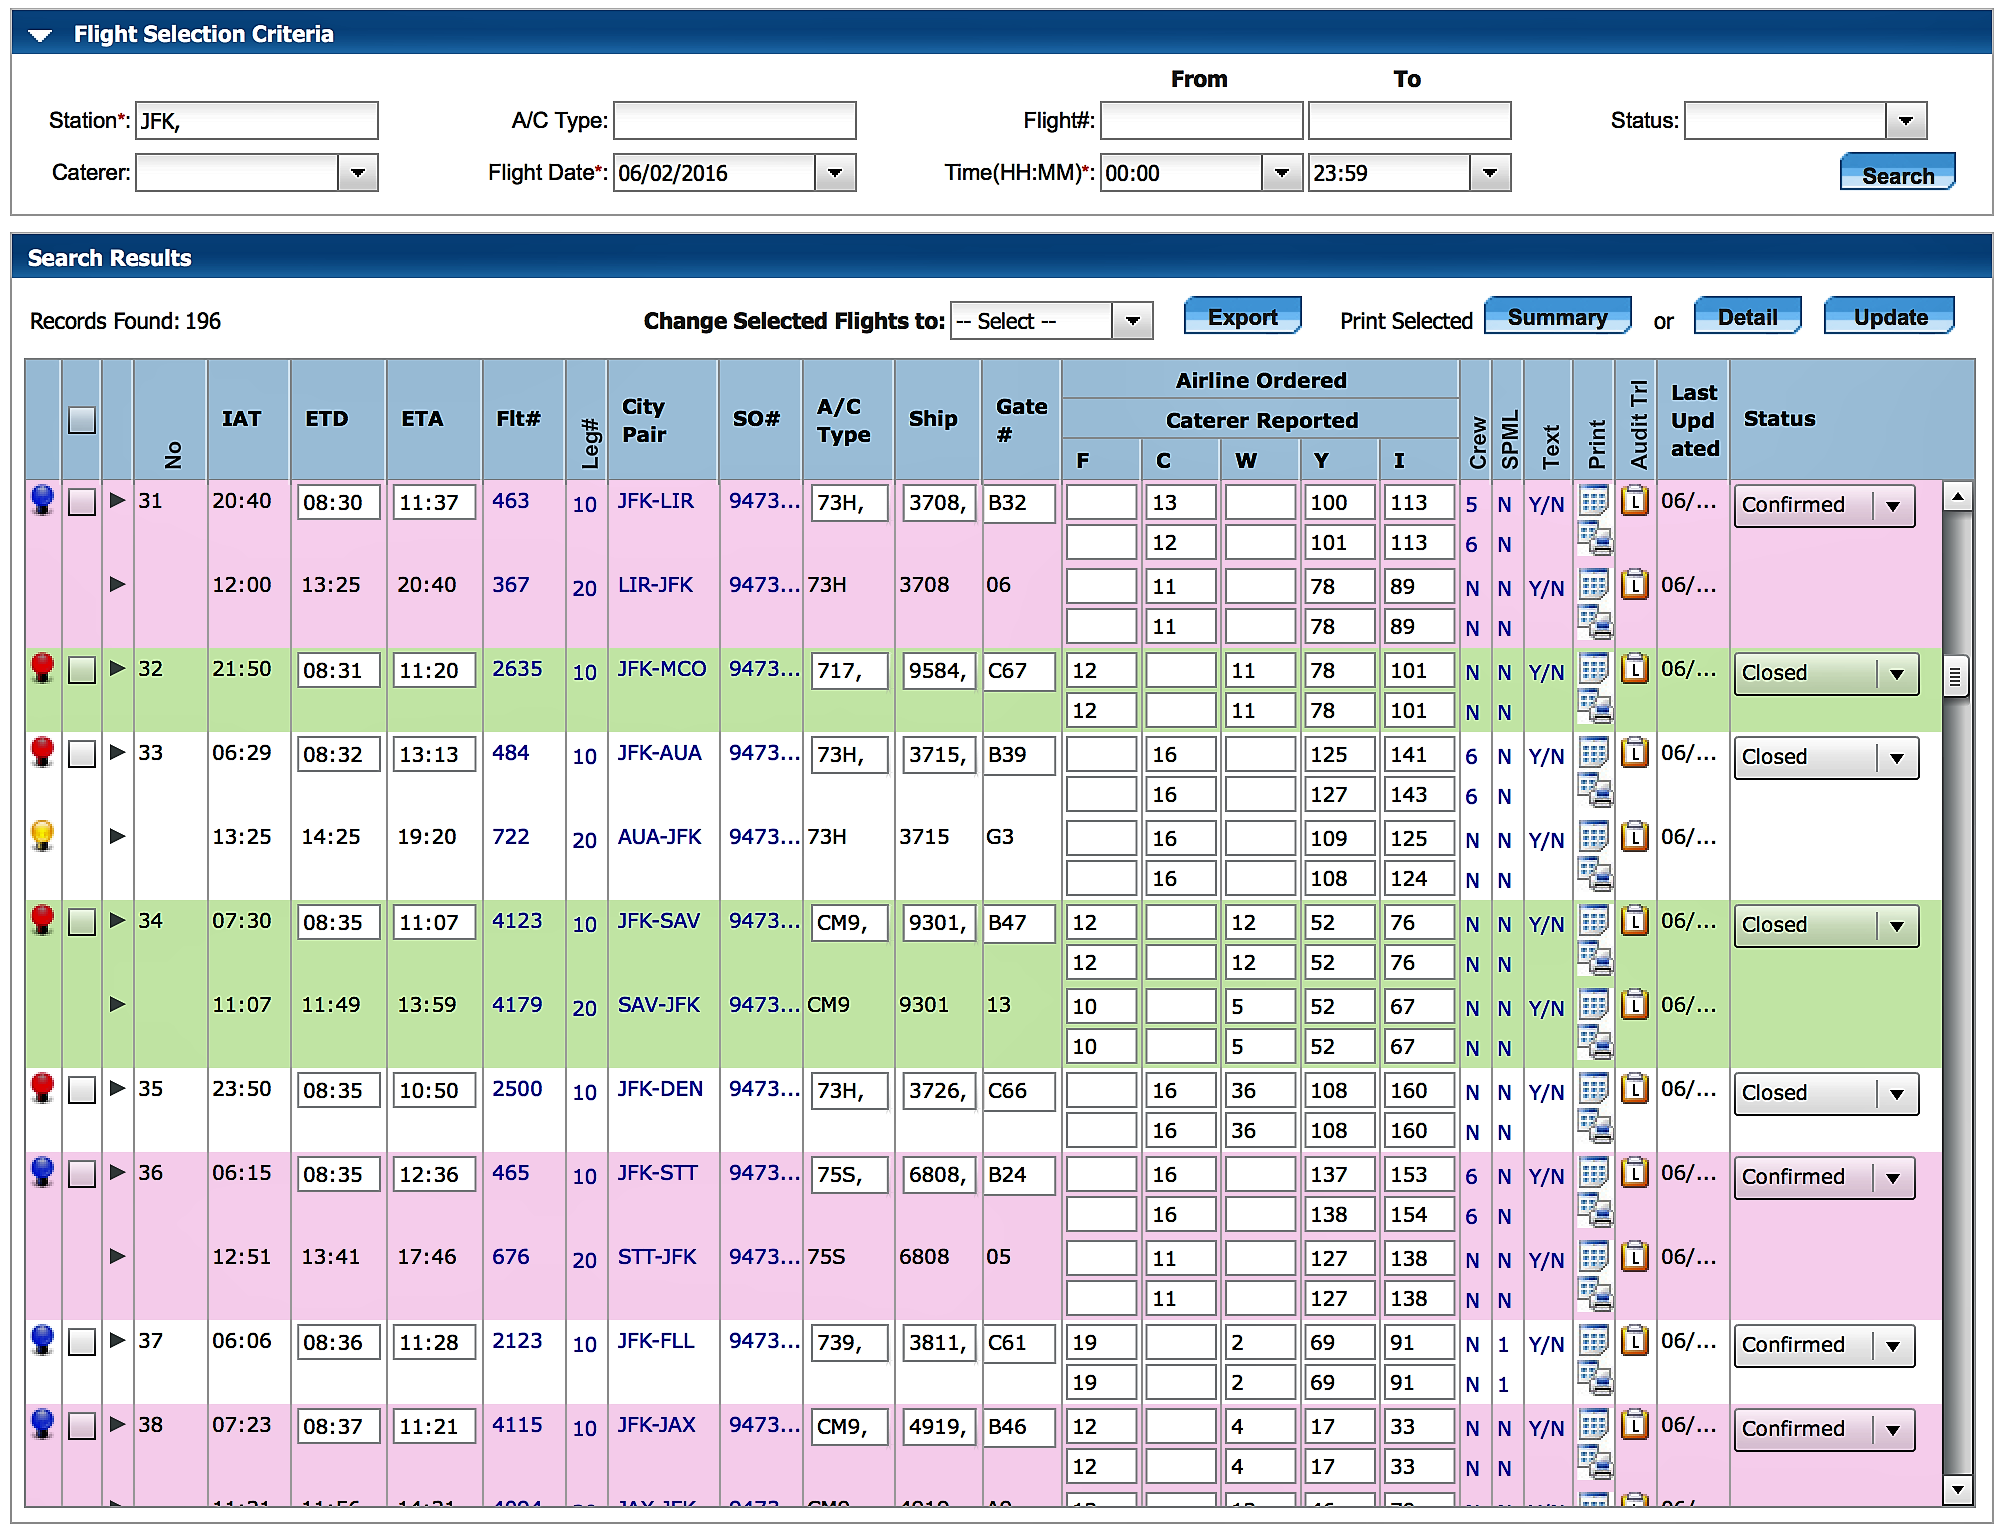Screen dimensions: 2010x1536
Task: Open Y/N text link for flight 2500
Action: coord(1546,1093)
